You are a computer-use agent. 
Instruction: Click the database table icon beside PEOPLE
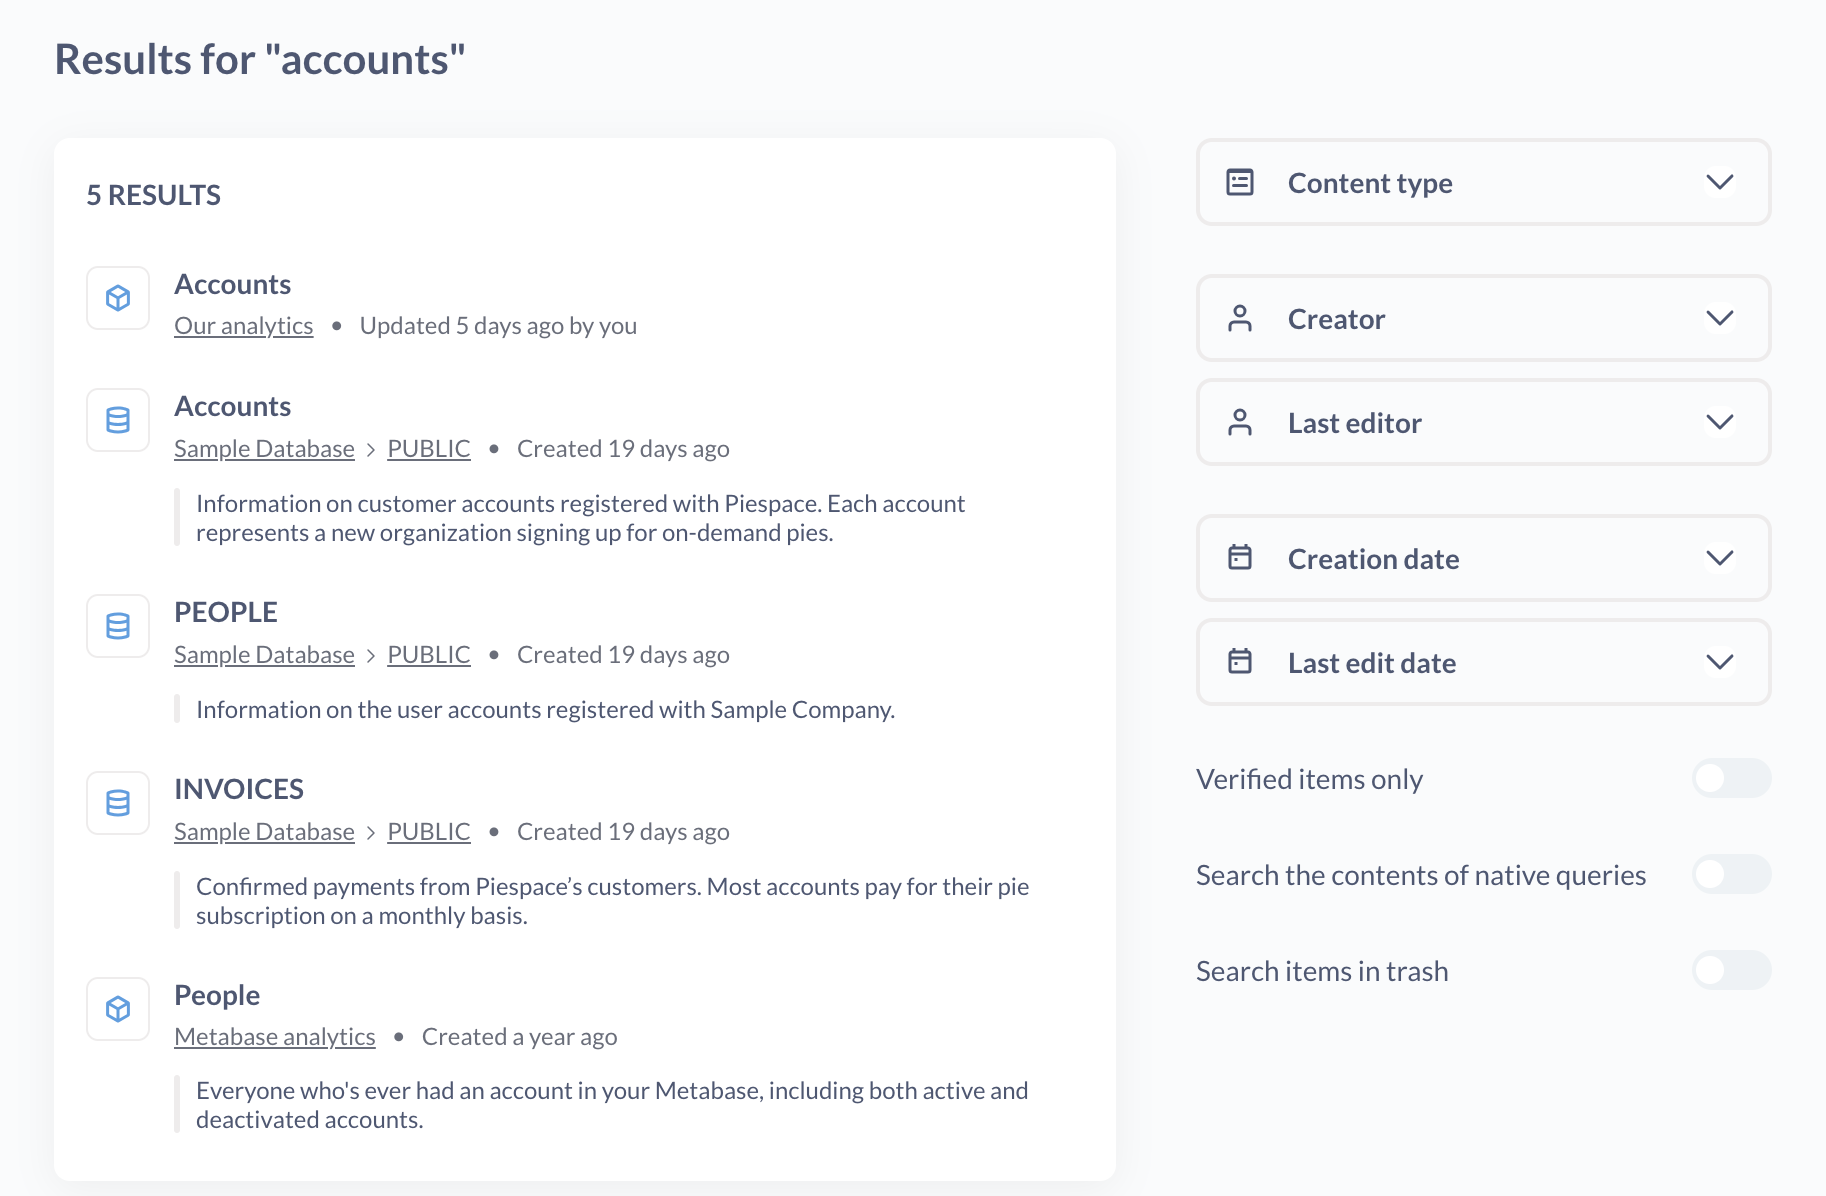coord(118,626)
